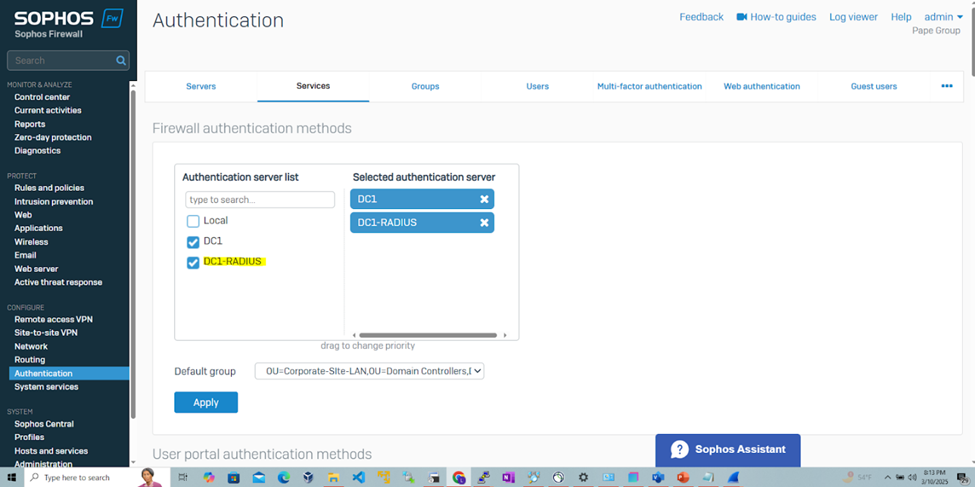This screenshot has height=487, width=975.
Task: Launch Copilot from the taskbar
Action: coord(209,477)
